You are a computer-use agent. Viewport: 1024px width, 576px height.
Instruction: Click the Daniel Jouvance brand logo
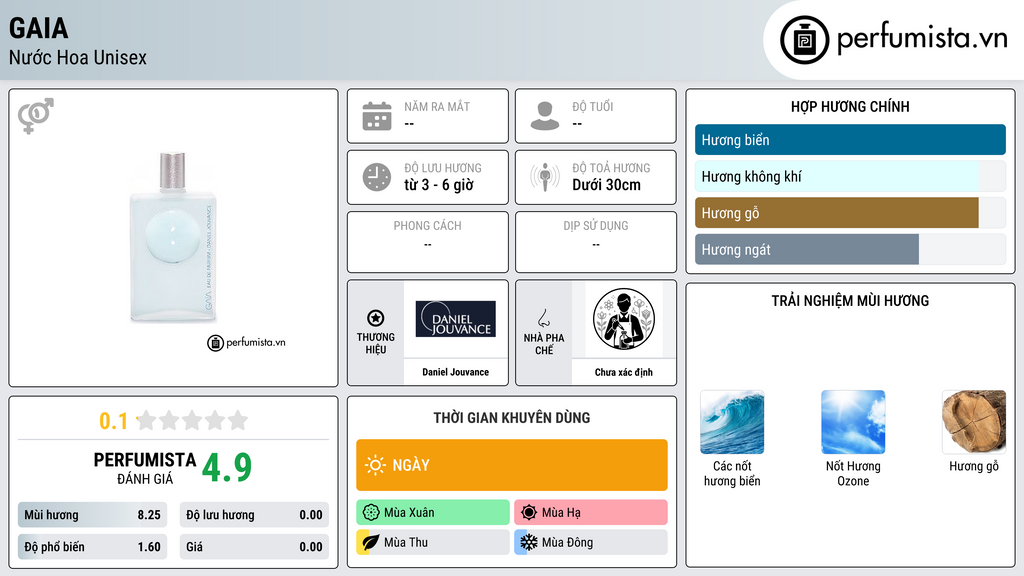point(456,319)
